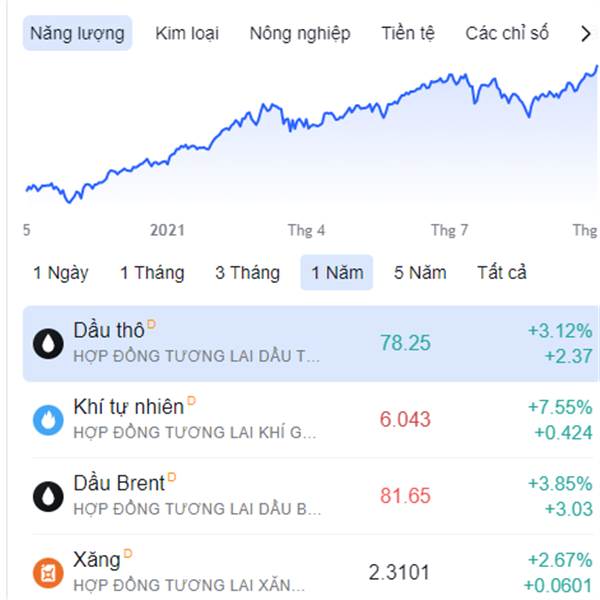The image size is (600, 600).
Task: Click the D marker next to Xăng
Action: [128, 553]
